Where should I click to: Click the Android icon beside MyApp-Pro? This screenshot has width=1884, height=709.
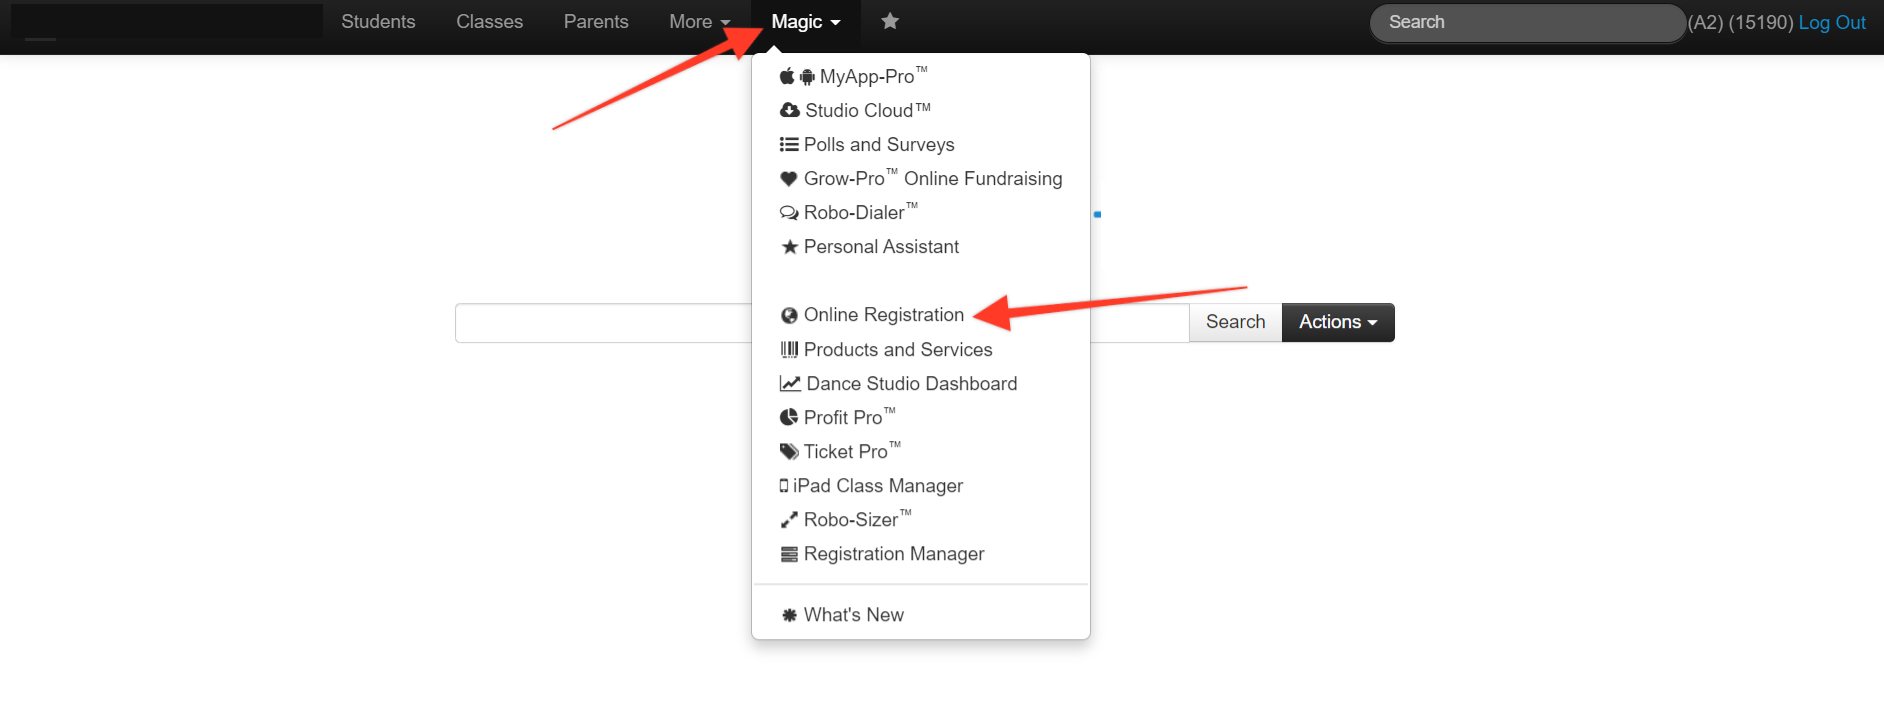[x=807, y=77]
